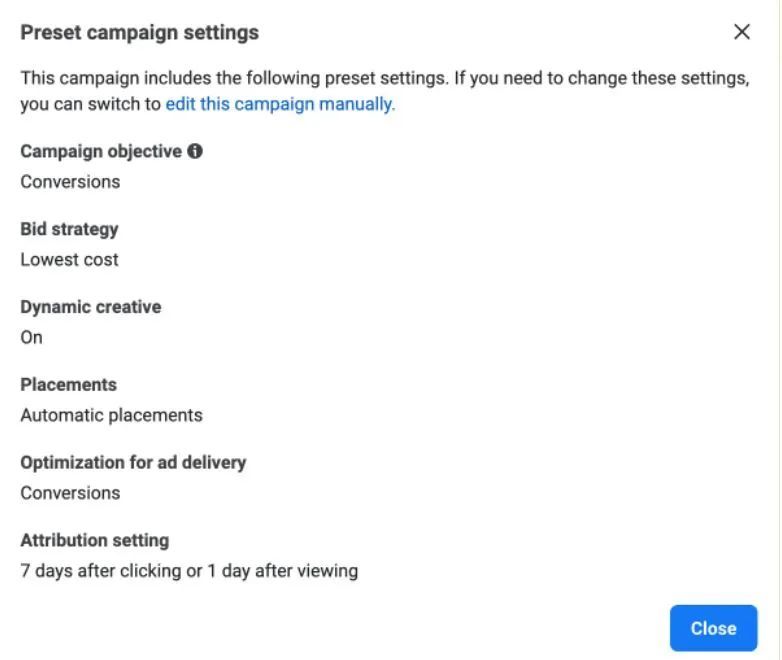The width and height of the screenshot is (782, 660).
Task: Select the 'Dynamic creative' heading
Action: pyautogui.click(x=90, y=307)
